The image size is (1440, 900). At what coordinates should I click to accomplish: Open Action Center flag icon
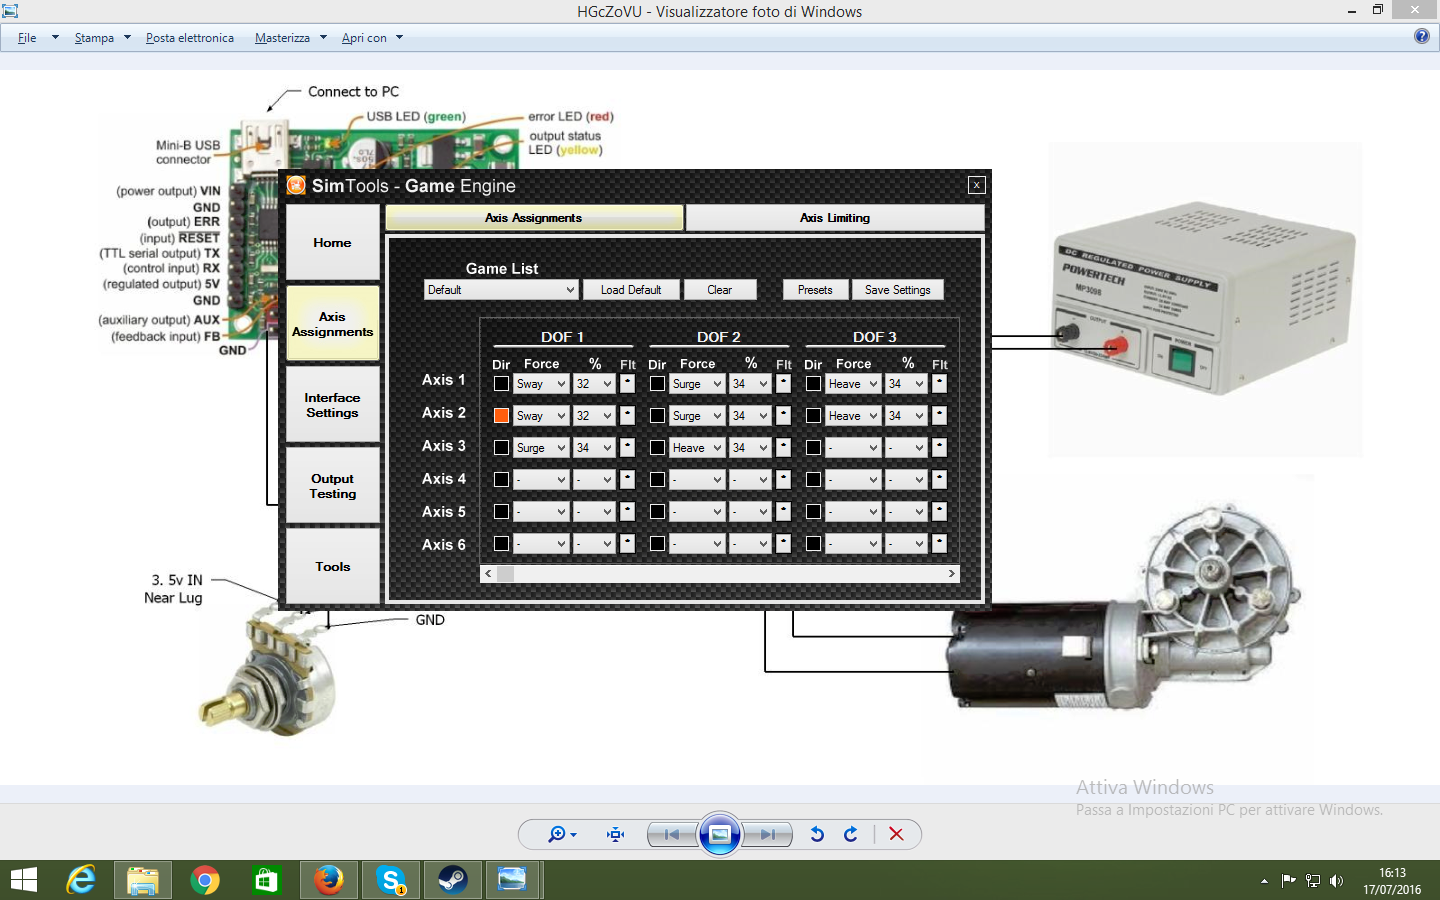[x=1288, y=881]
